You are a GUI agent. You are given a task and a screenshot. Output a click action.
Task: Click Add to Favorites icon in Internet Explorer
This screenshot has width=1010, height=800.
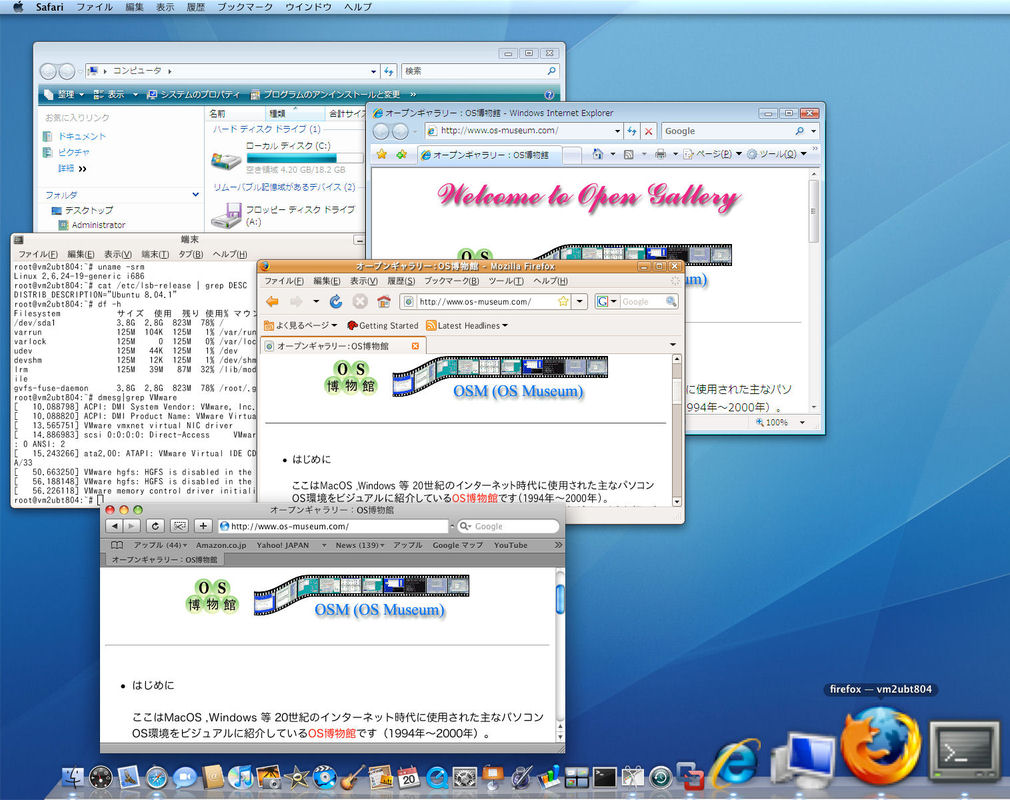pos(402,155)
